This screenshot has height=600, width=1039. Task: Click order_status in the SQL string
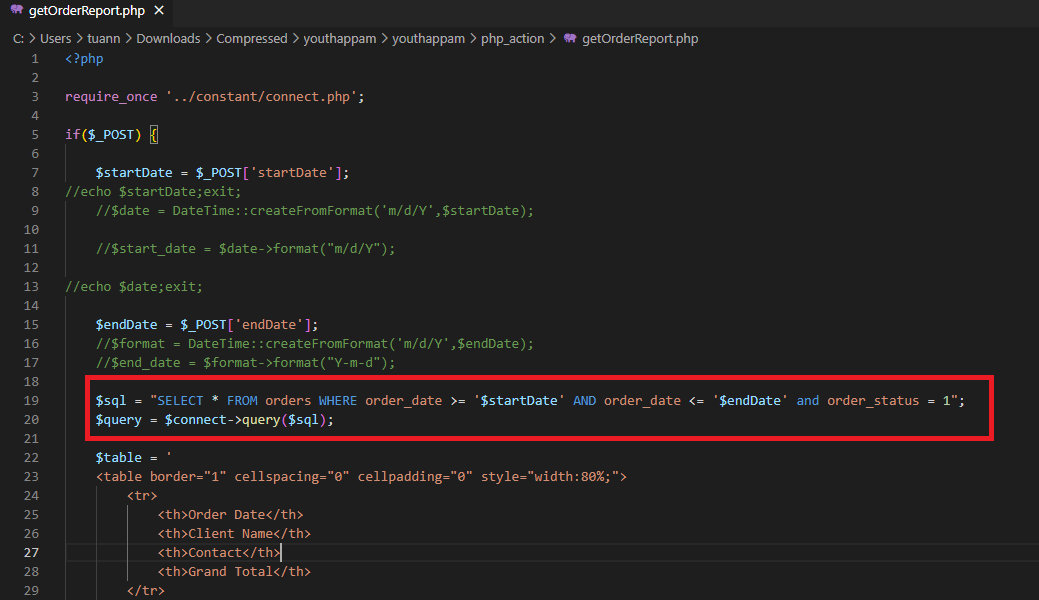[873, 400]
